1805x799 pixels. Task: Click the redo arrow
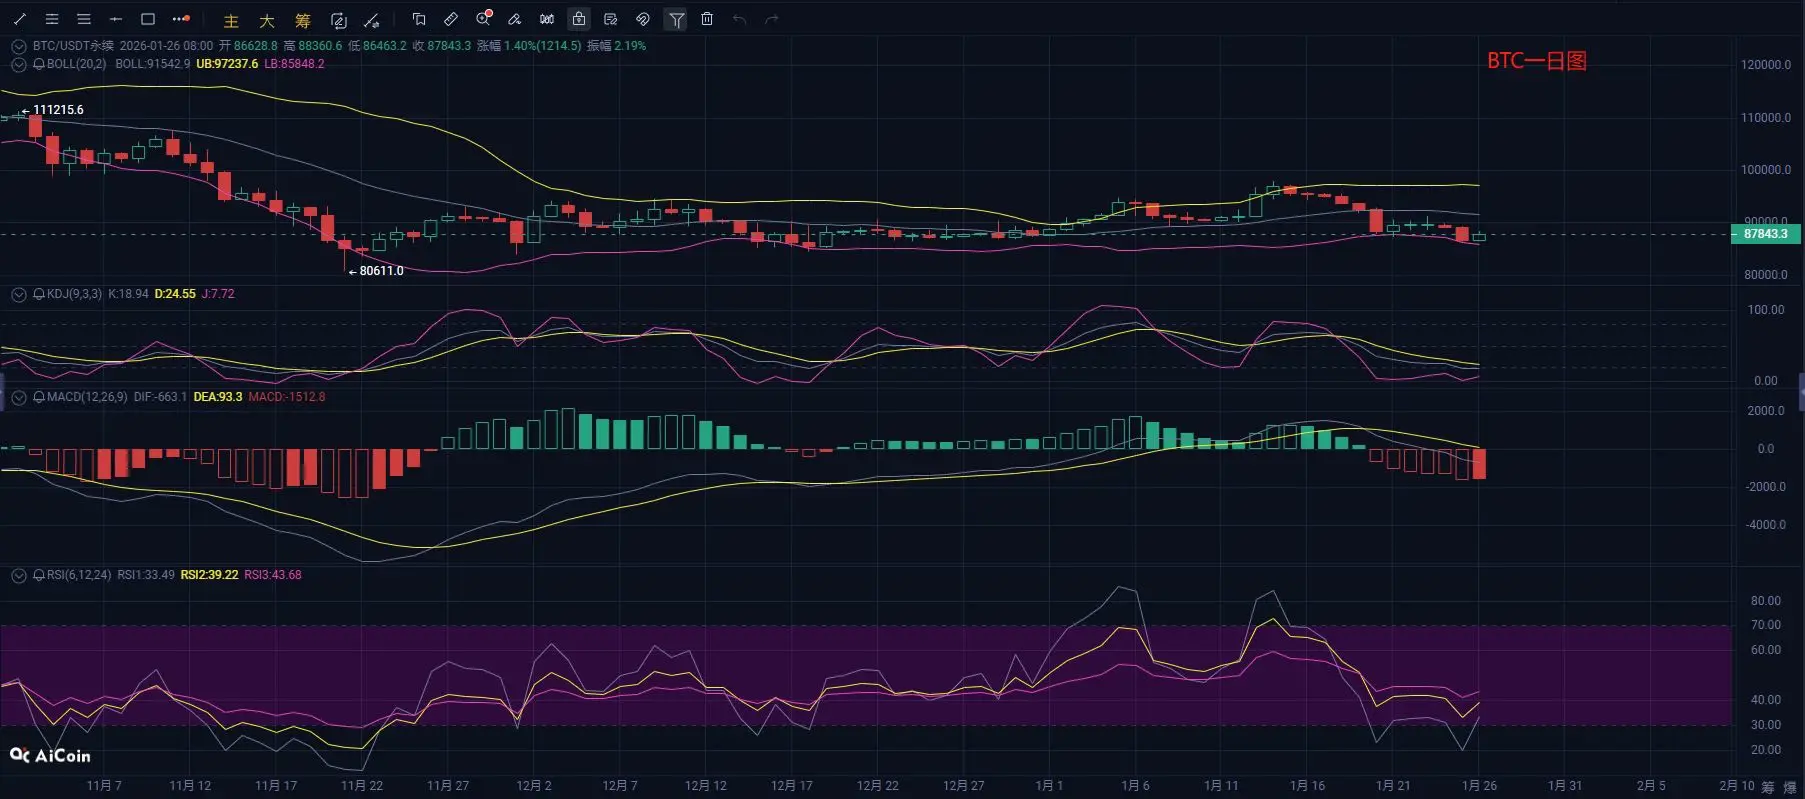click(771, 19)
